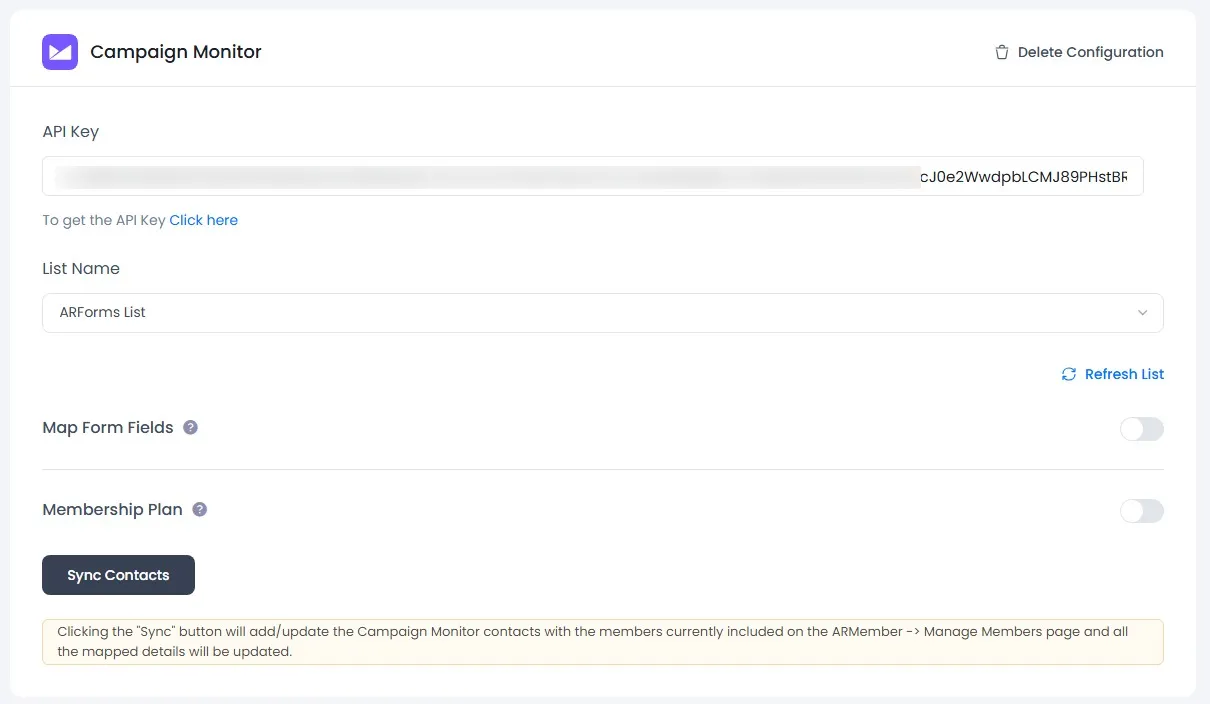This screenshot has width=1210, height=704.
Task: Click the circular arrows refresh icon
Action: pos(1069,374)
